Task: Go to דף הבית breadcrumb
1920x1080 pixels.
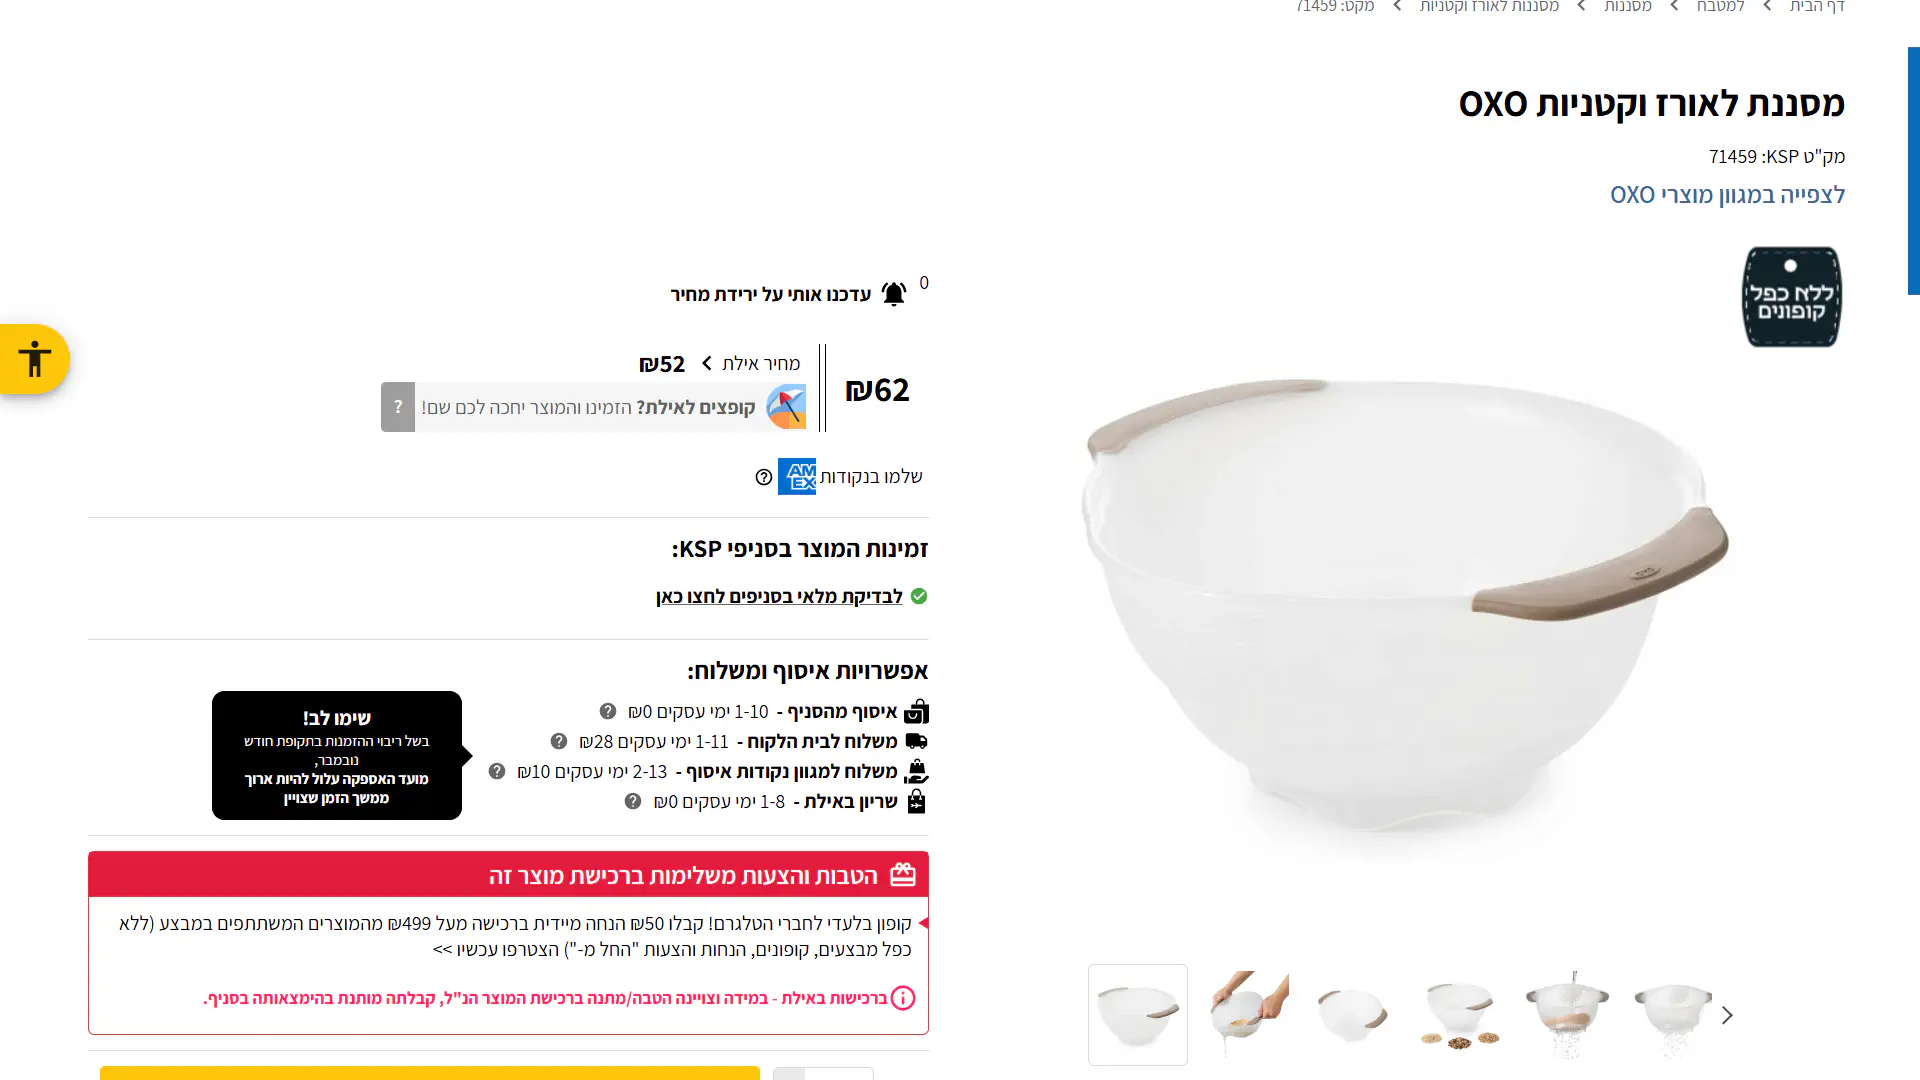Action: tap(1817, 6)
